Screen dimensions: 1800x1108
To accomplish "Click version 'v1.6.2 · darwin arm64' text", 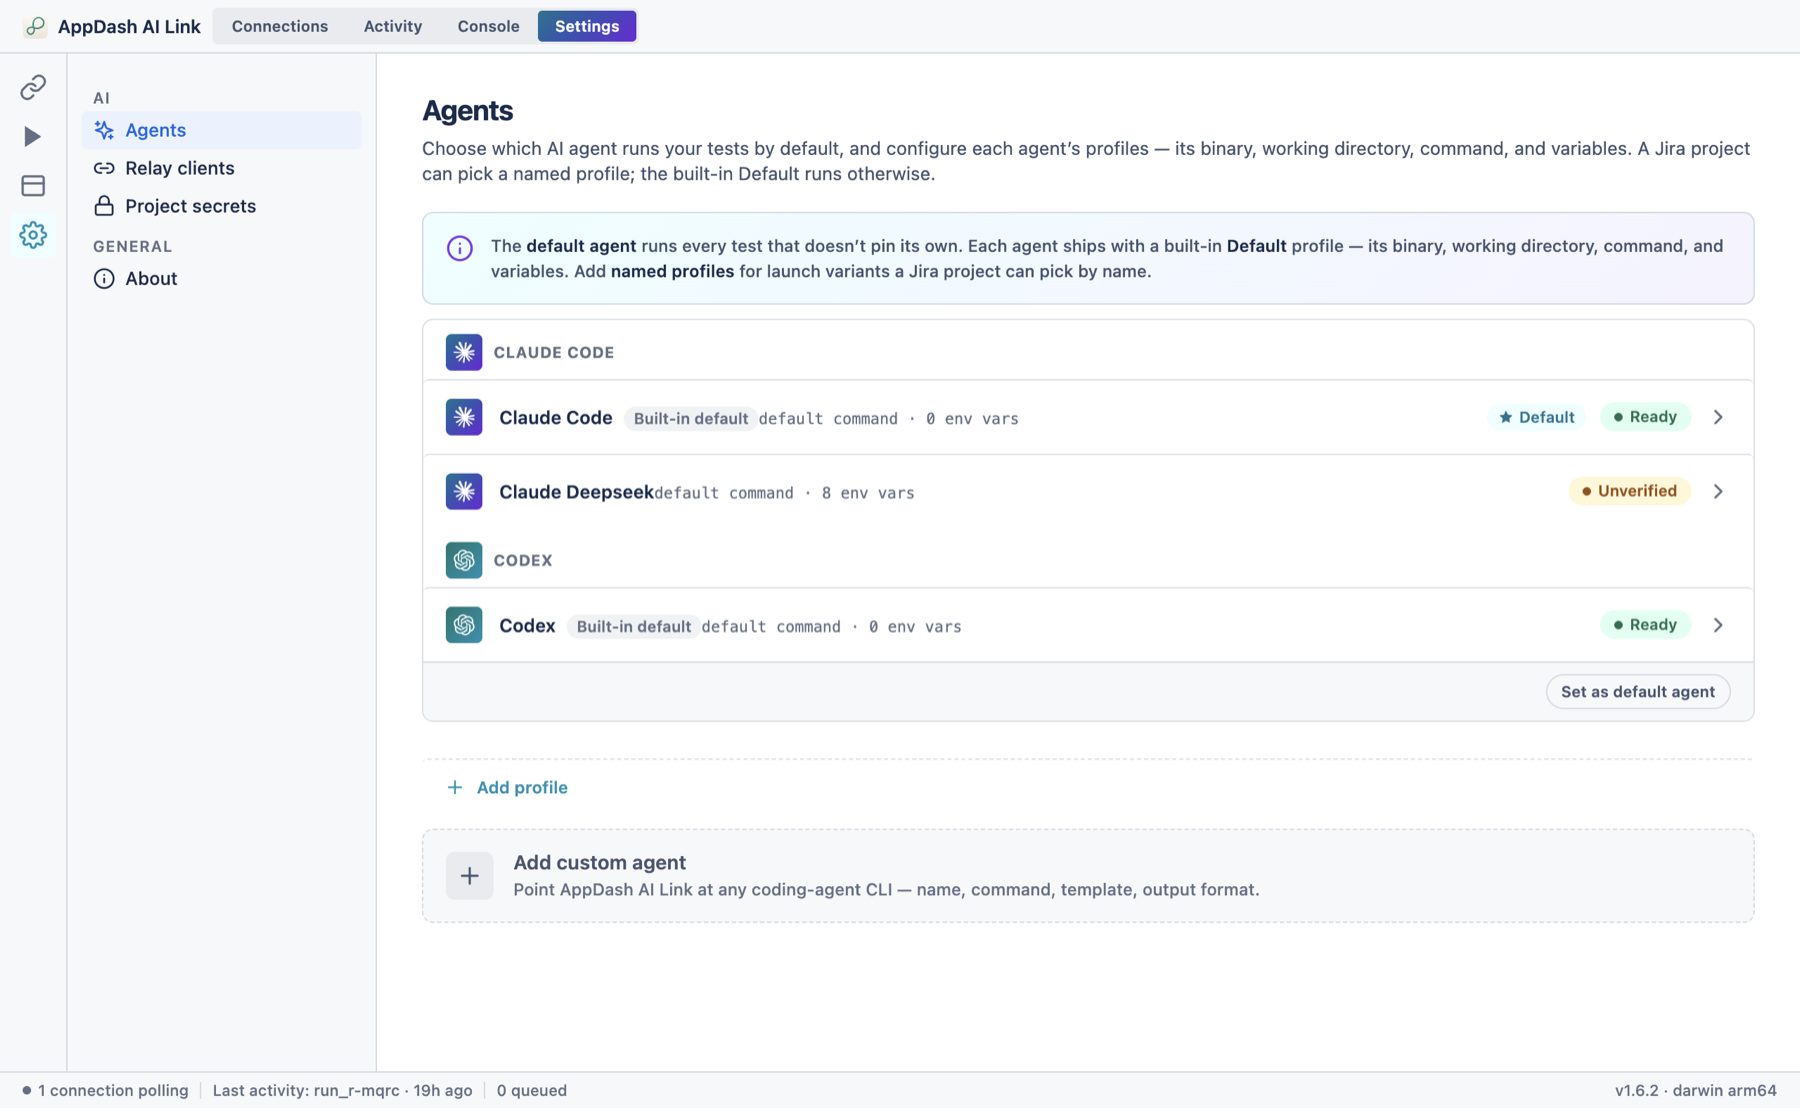I will [x=1695, y=1090].
